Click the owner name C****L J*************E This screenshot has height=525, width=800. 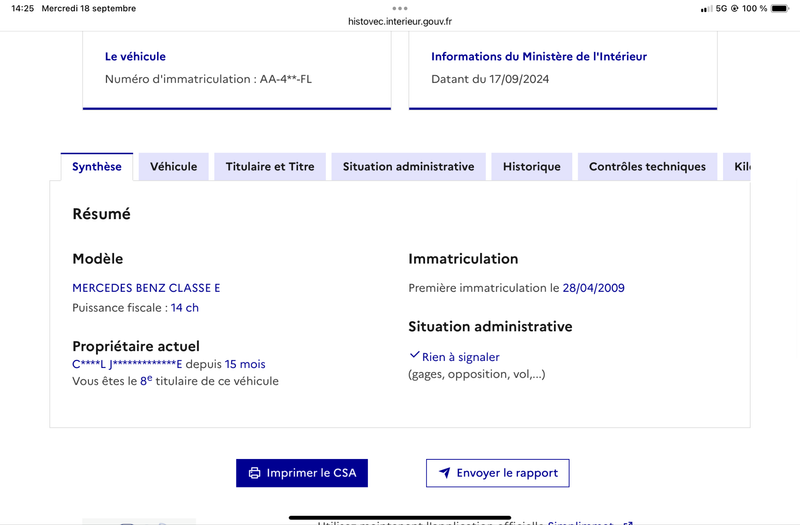pos(127,364)
